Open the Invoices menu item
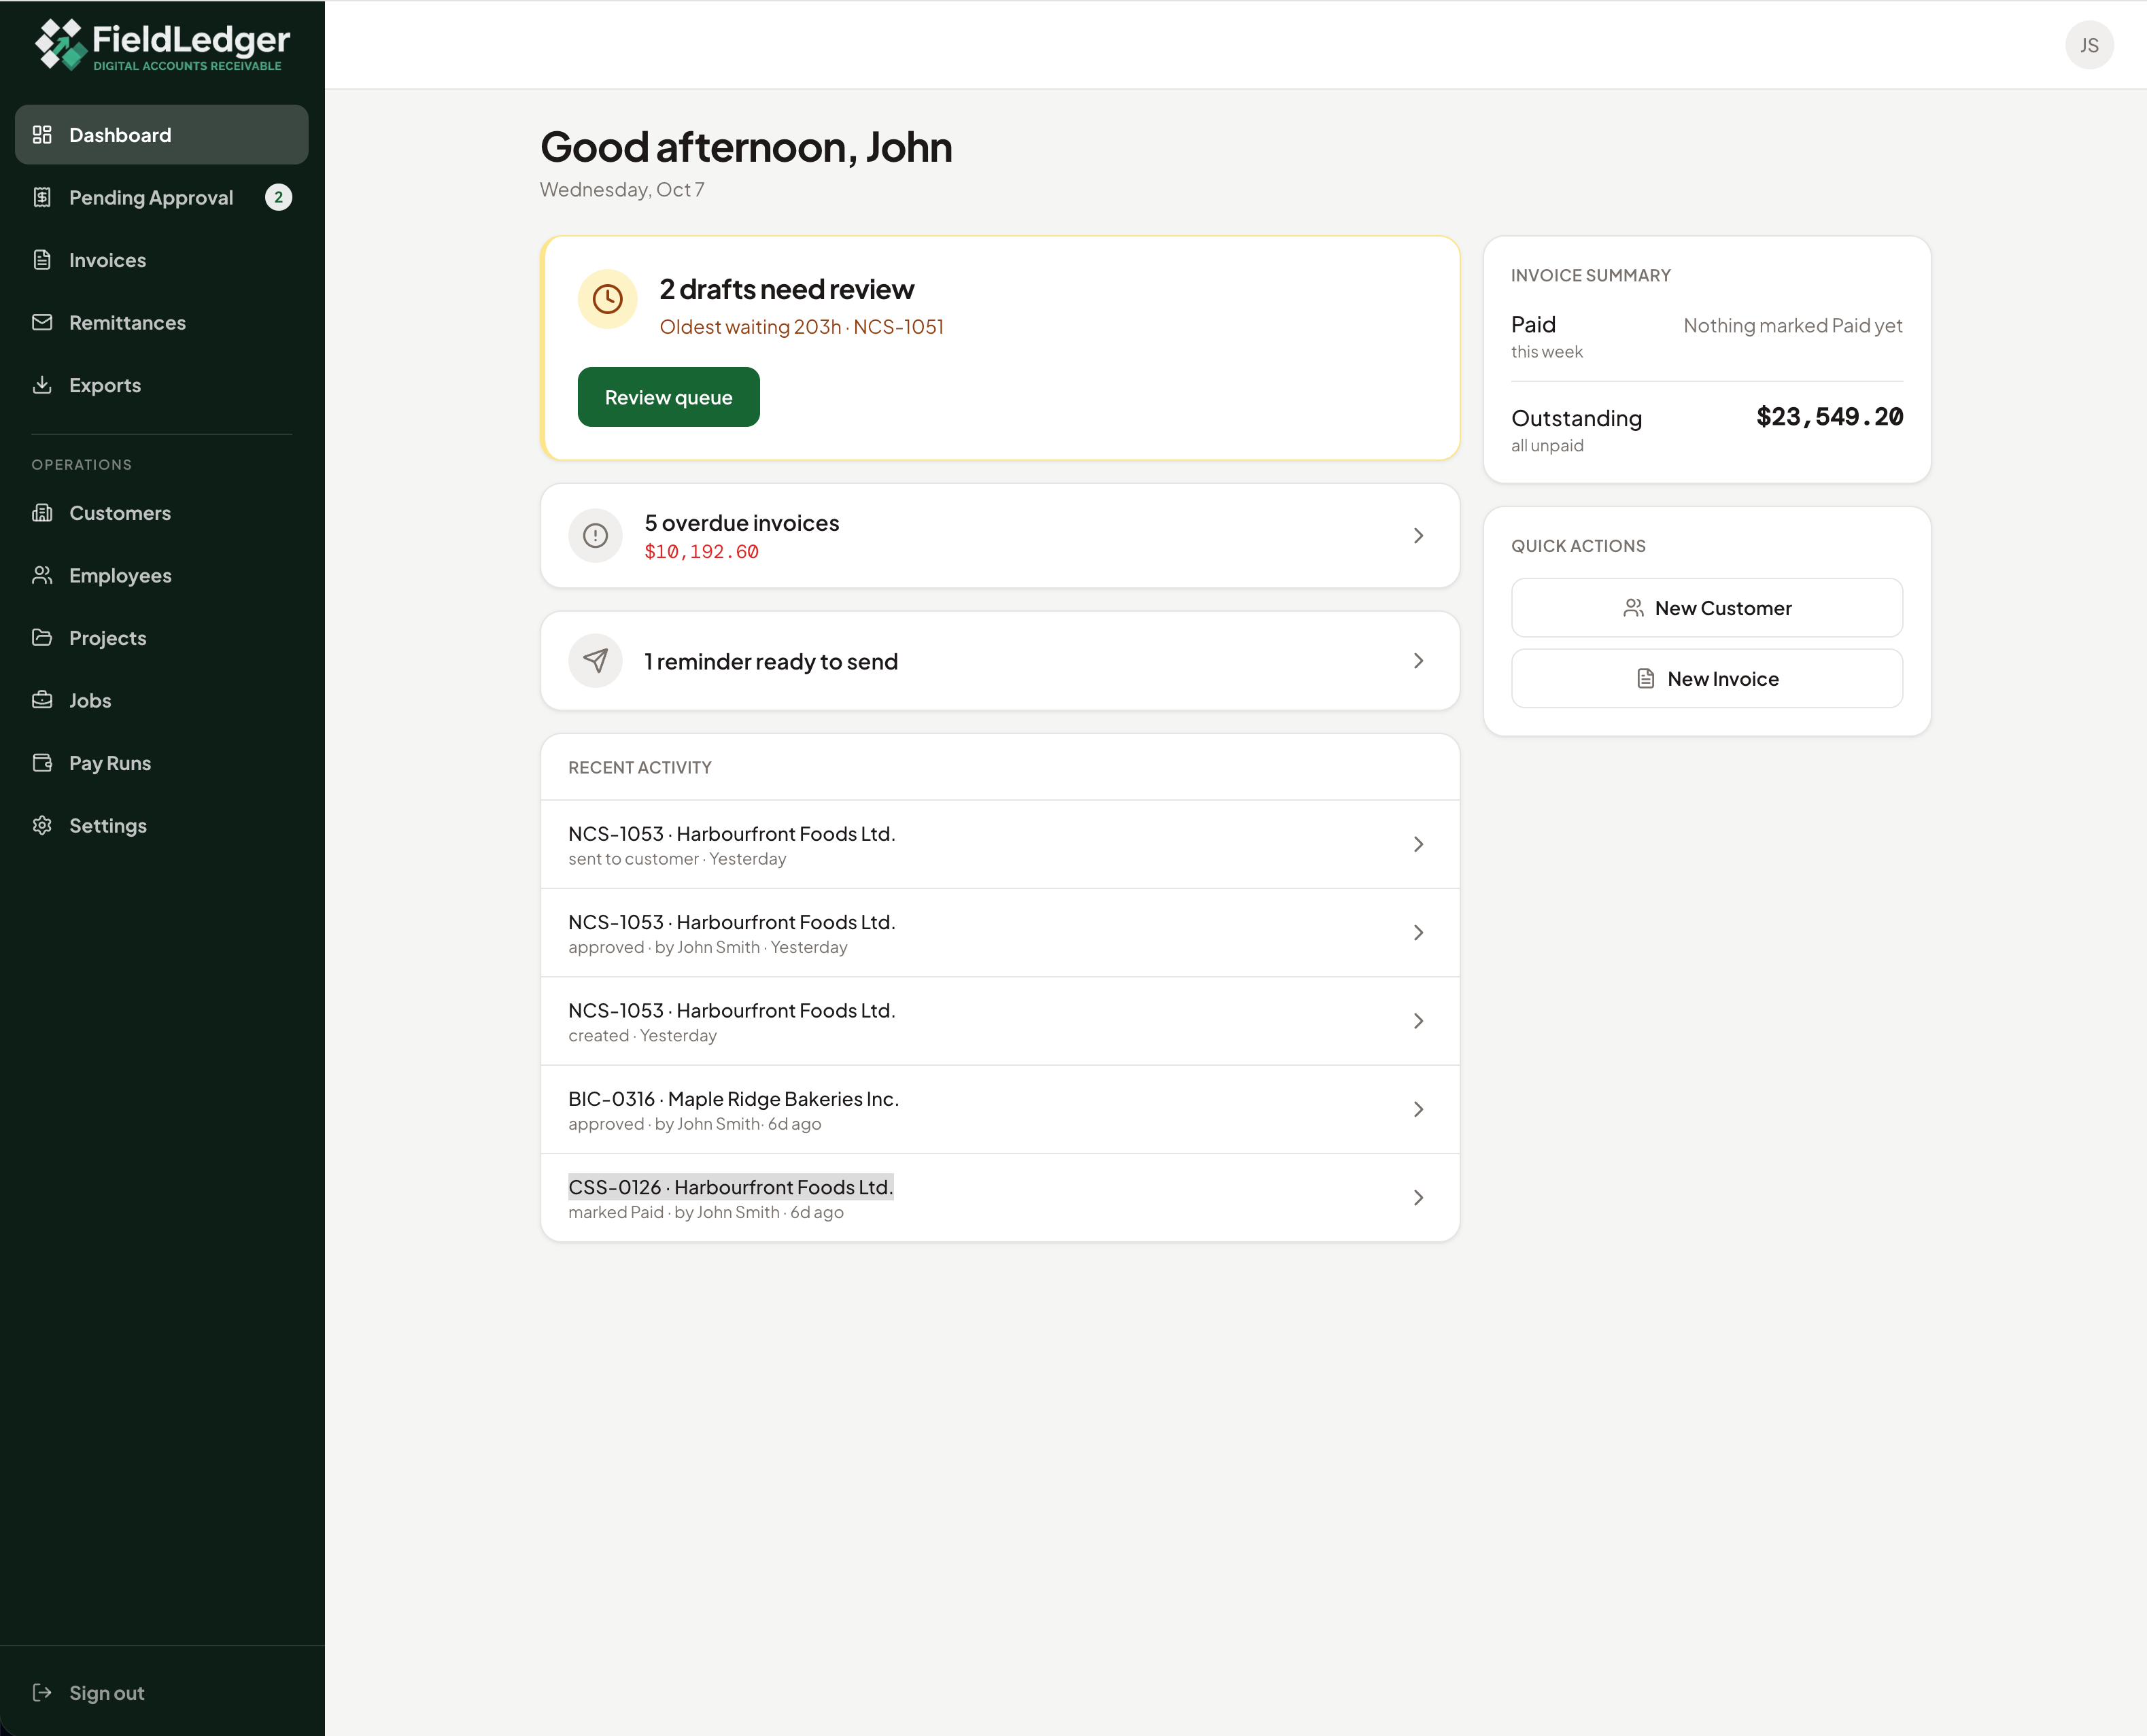 coord(162,260)
